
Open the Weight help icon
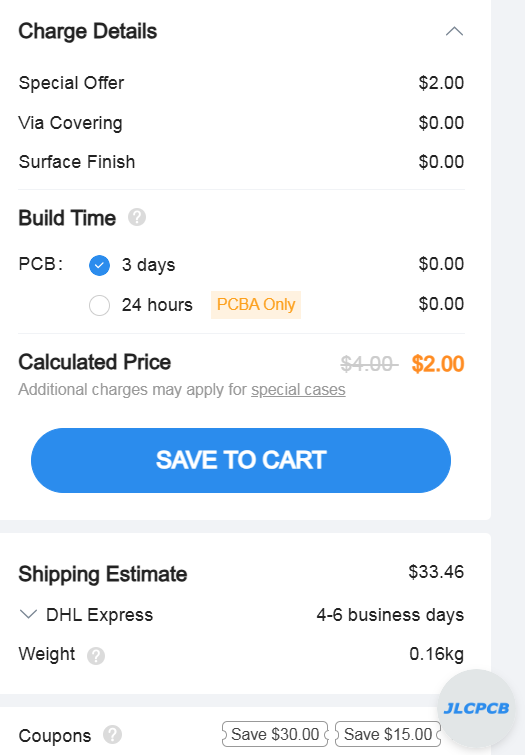pyautogui.click(x=96, y=655)
